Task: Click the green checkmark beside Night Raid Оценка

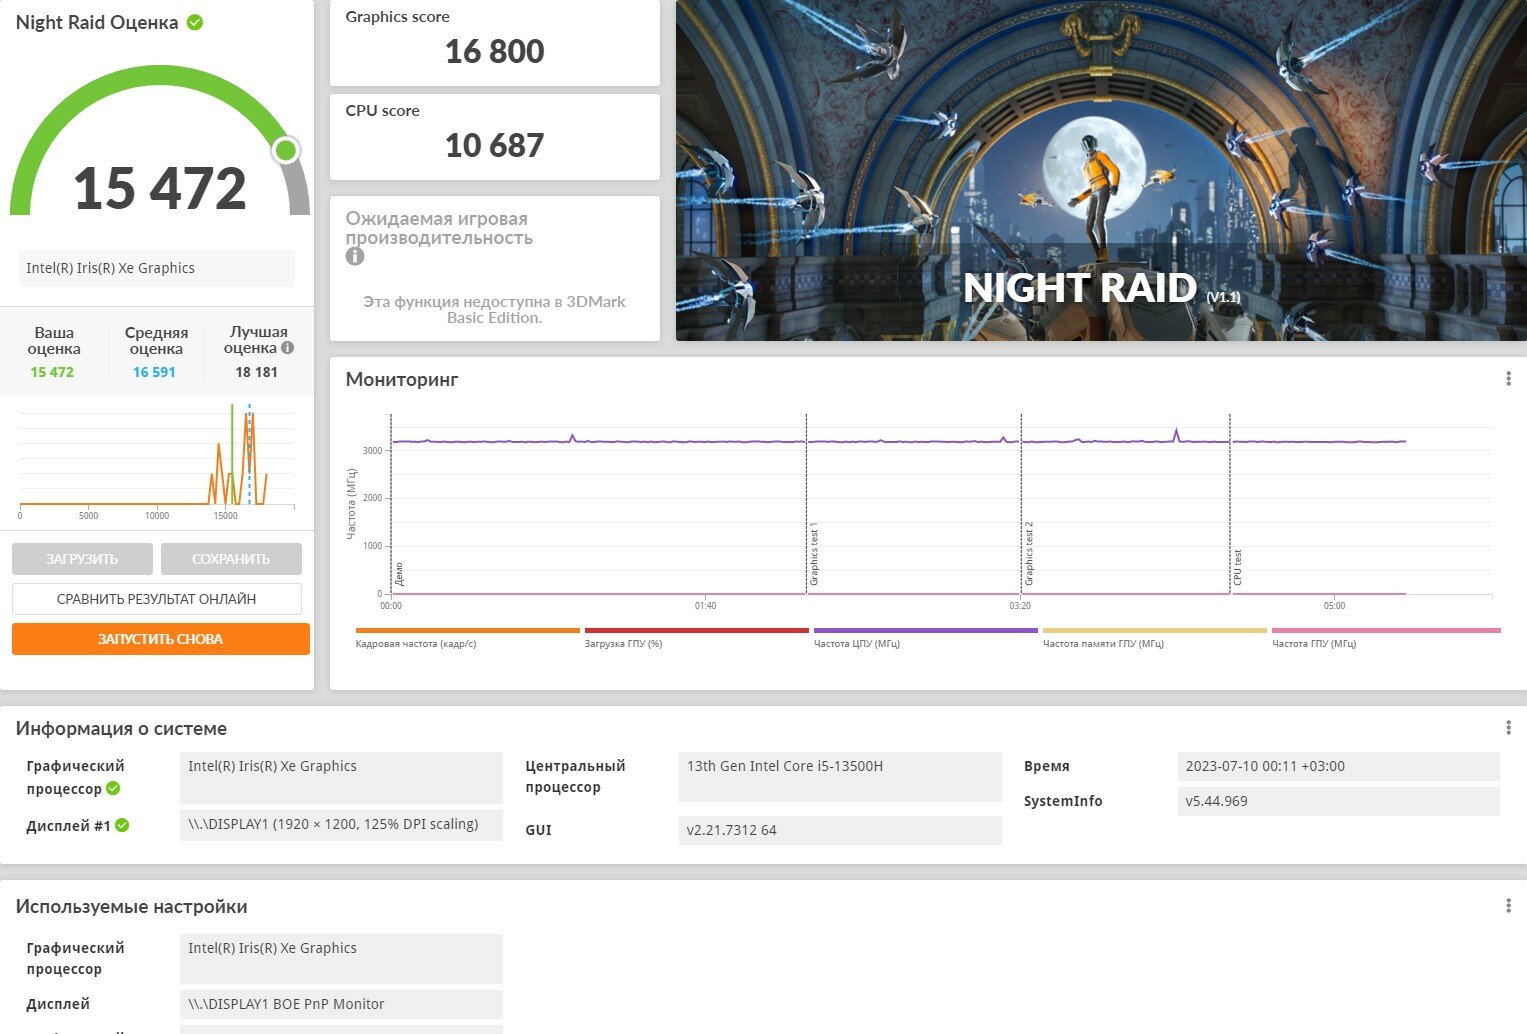Action: pyautogui.click(x=195, y=22)
